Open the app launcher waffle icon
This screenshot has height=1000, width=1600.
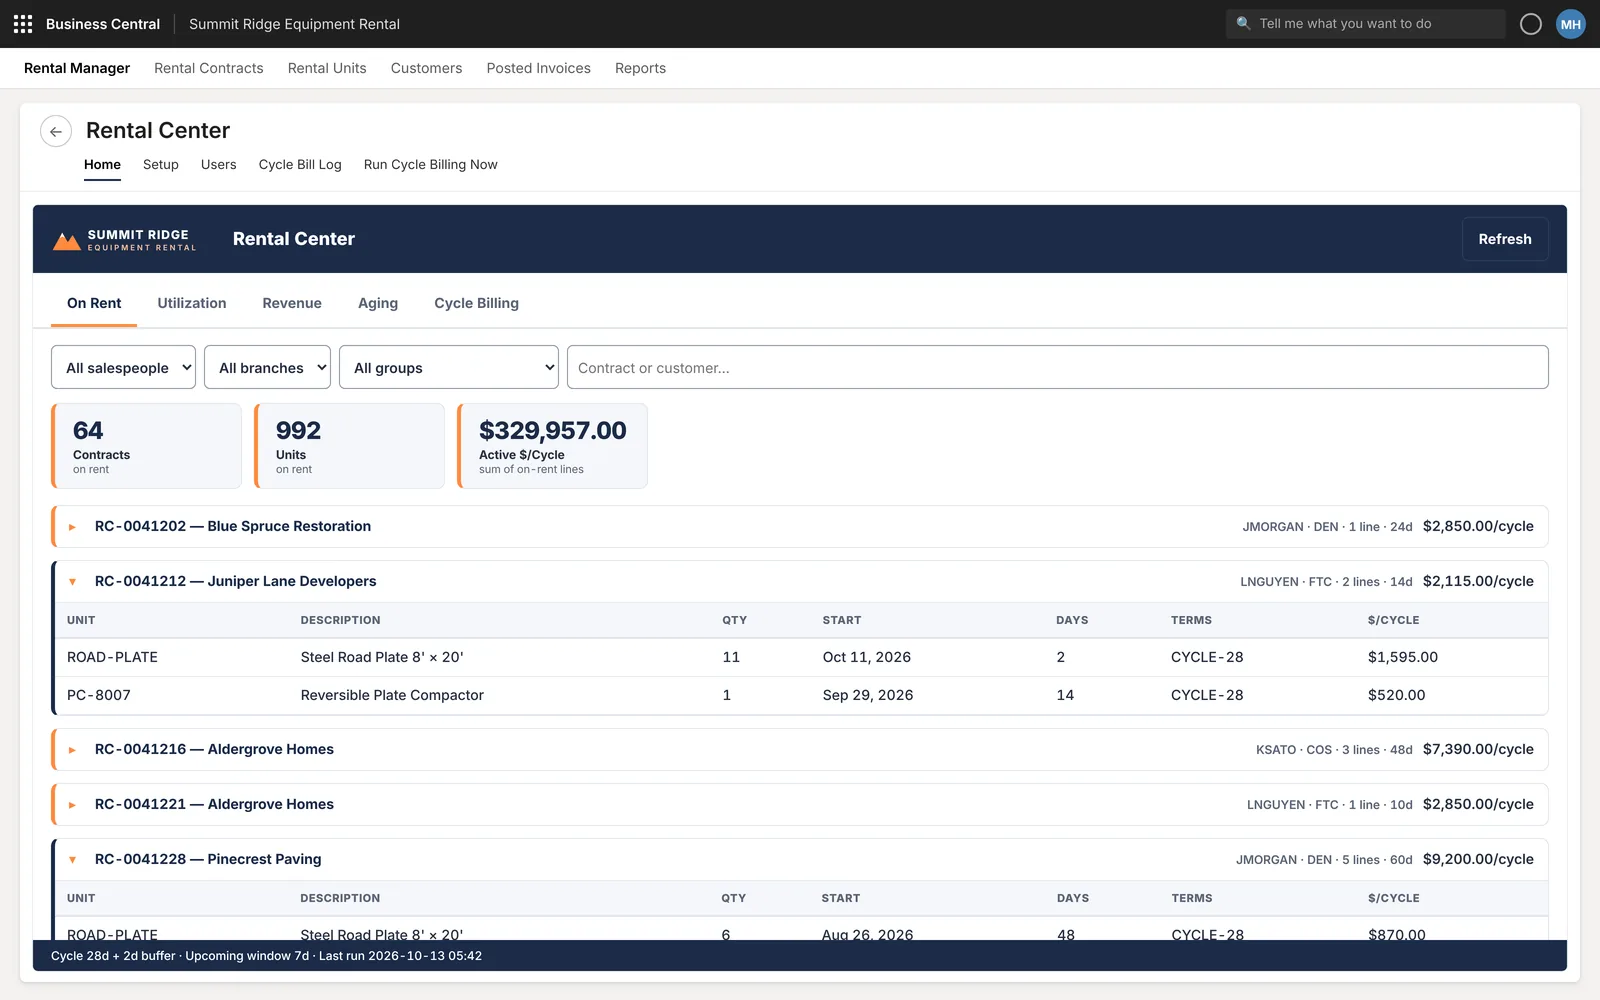point(23,24)
